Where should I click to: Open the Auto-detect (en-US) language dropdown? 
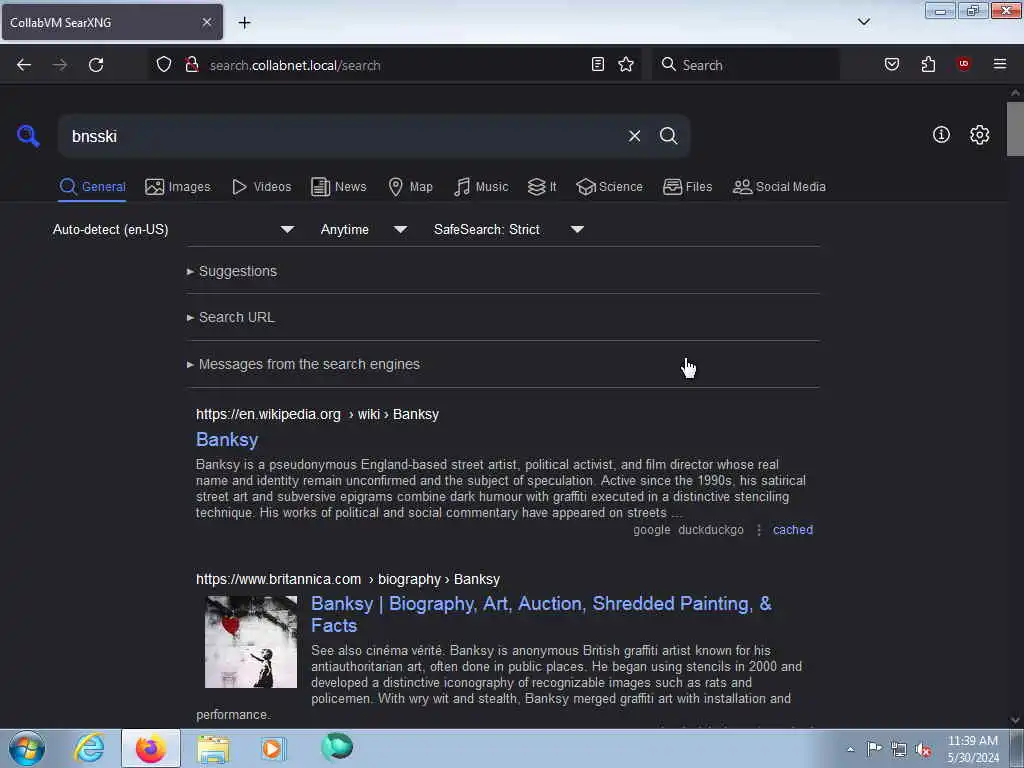point(174,229)
